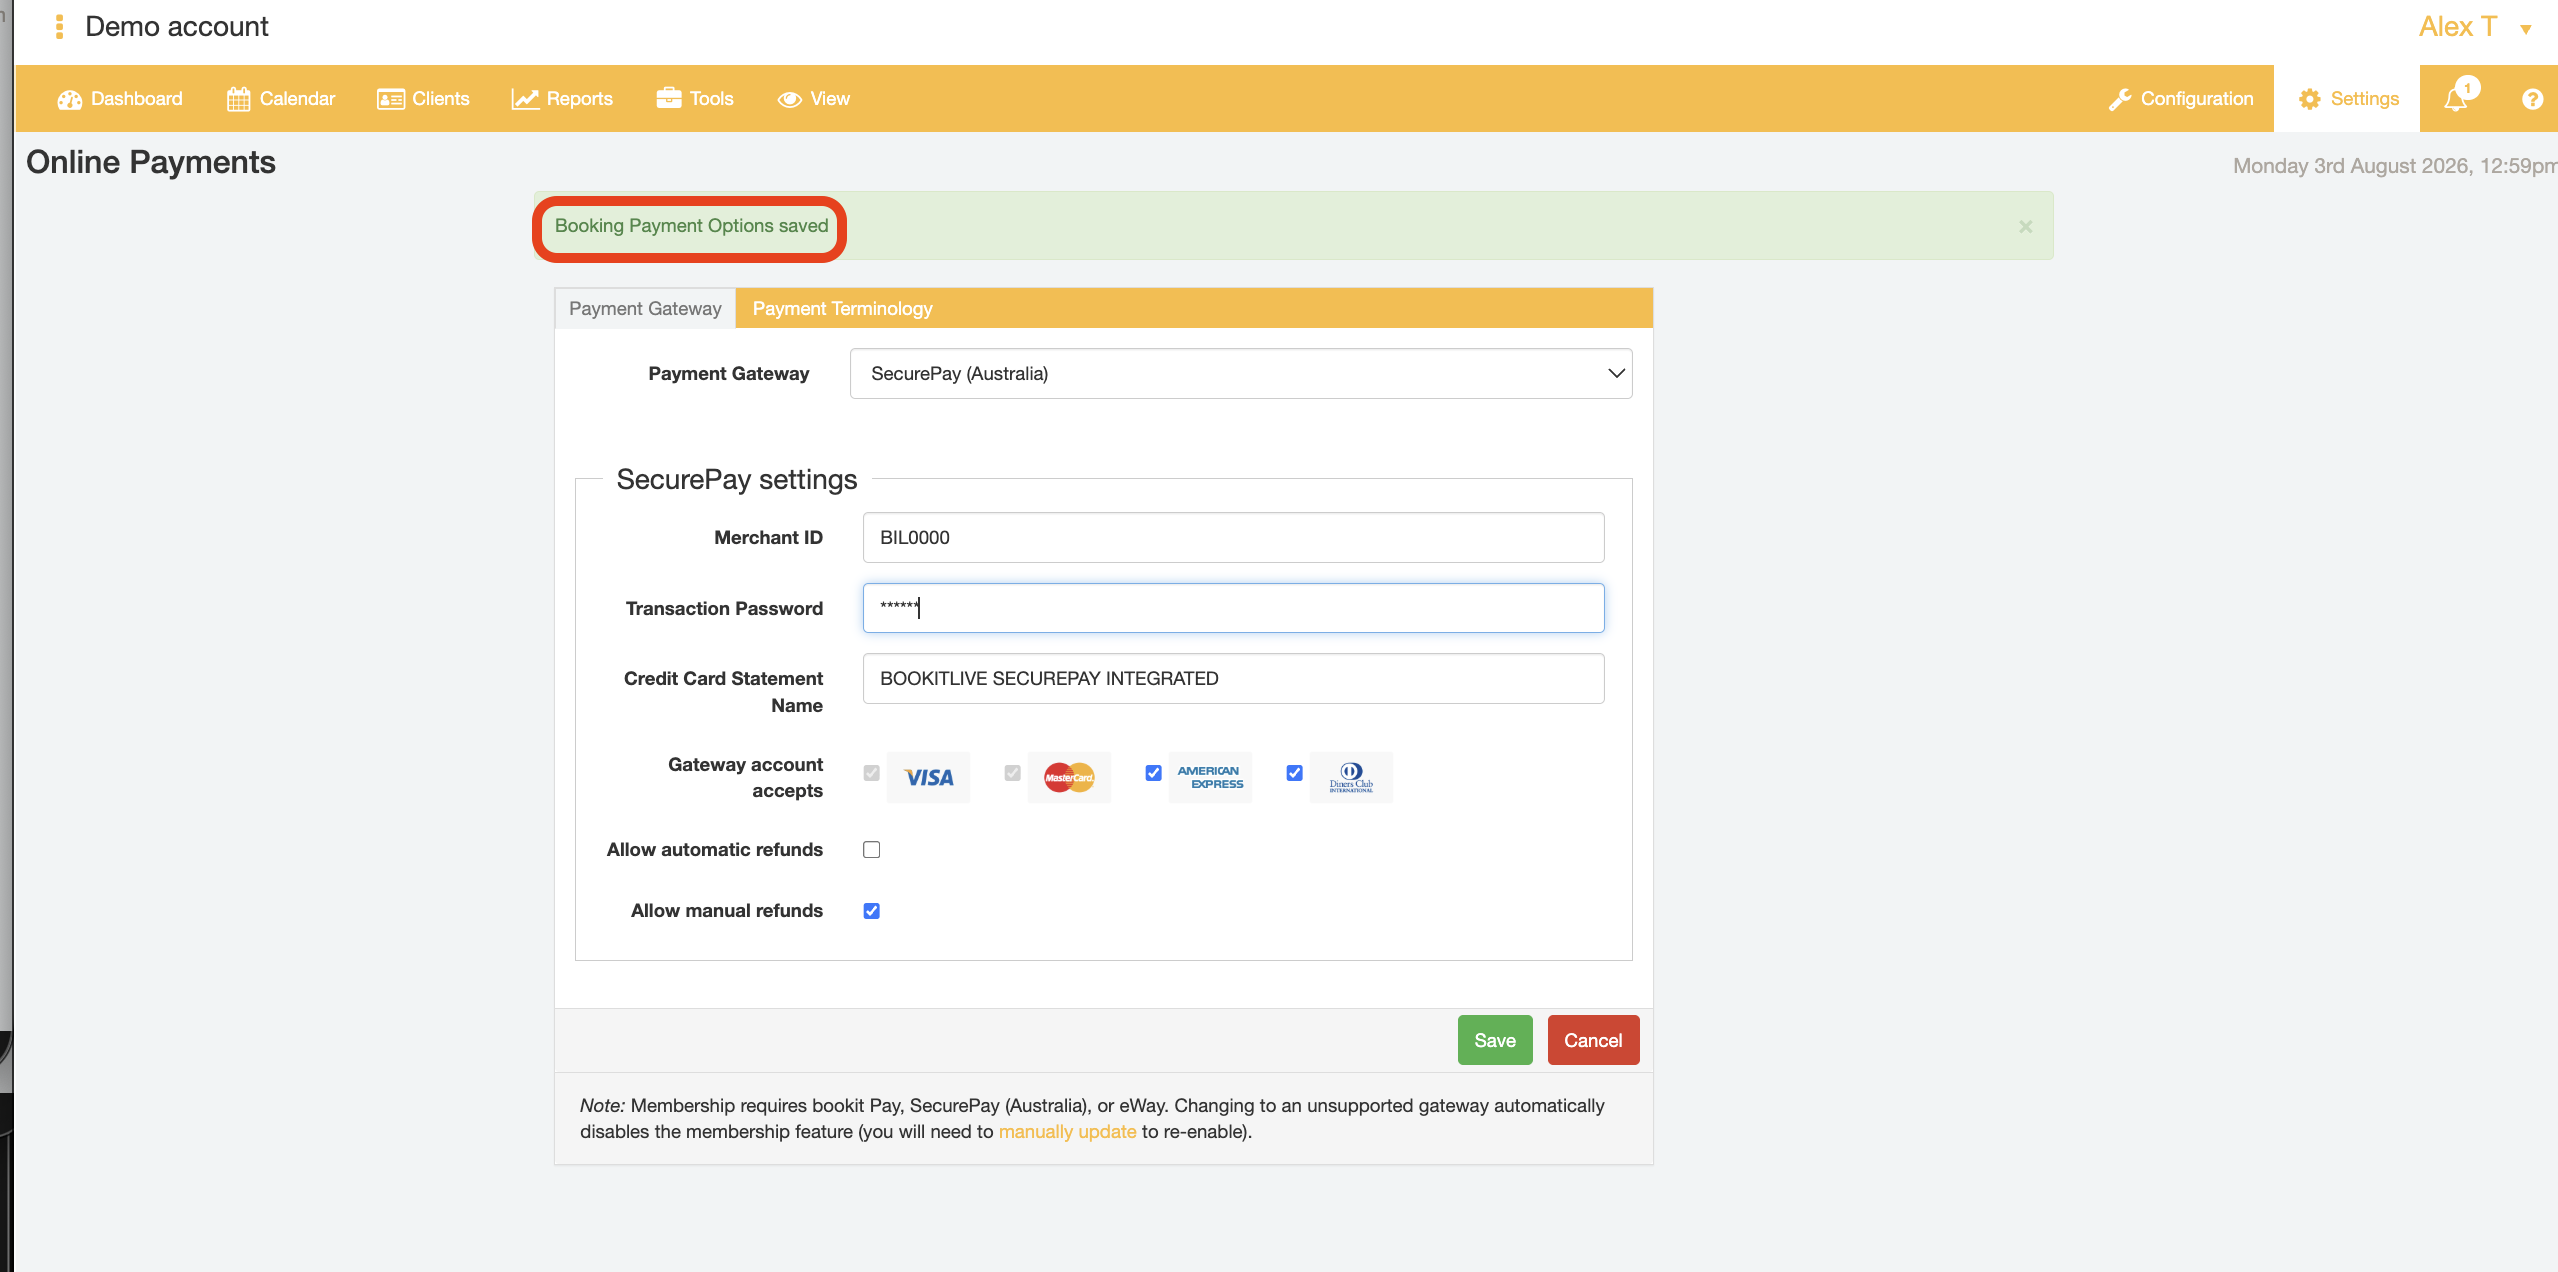Click the Configuration wrench icon
The width and height of the screenshot is (2558, 1272).
[2119, 99]
